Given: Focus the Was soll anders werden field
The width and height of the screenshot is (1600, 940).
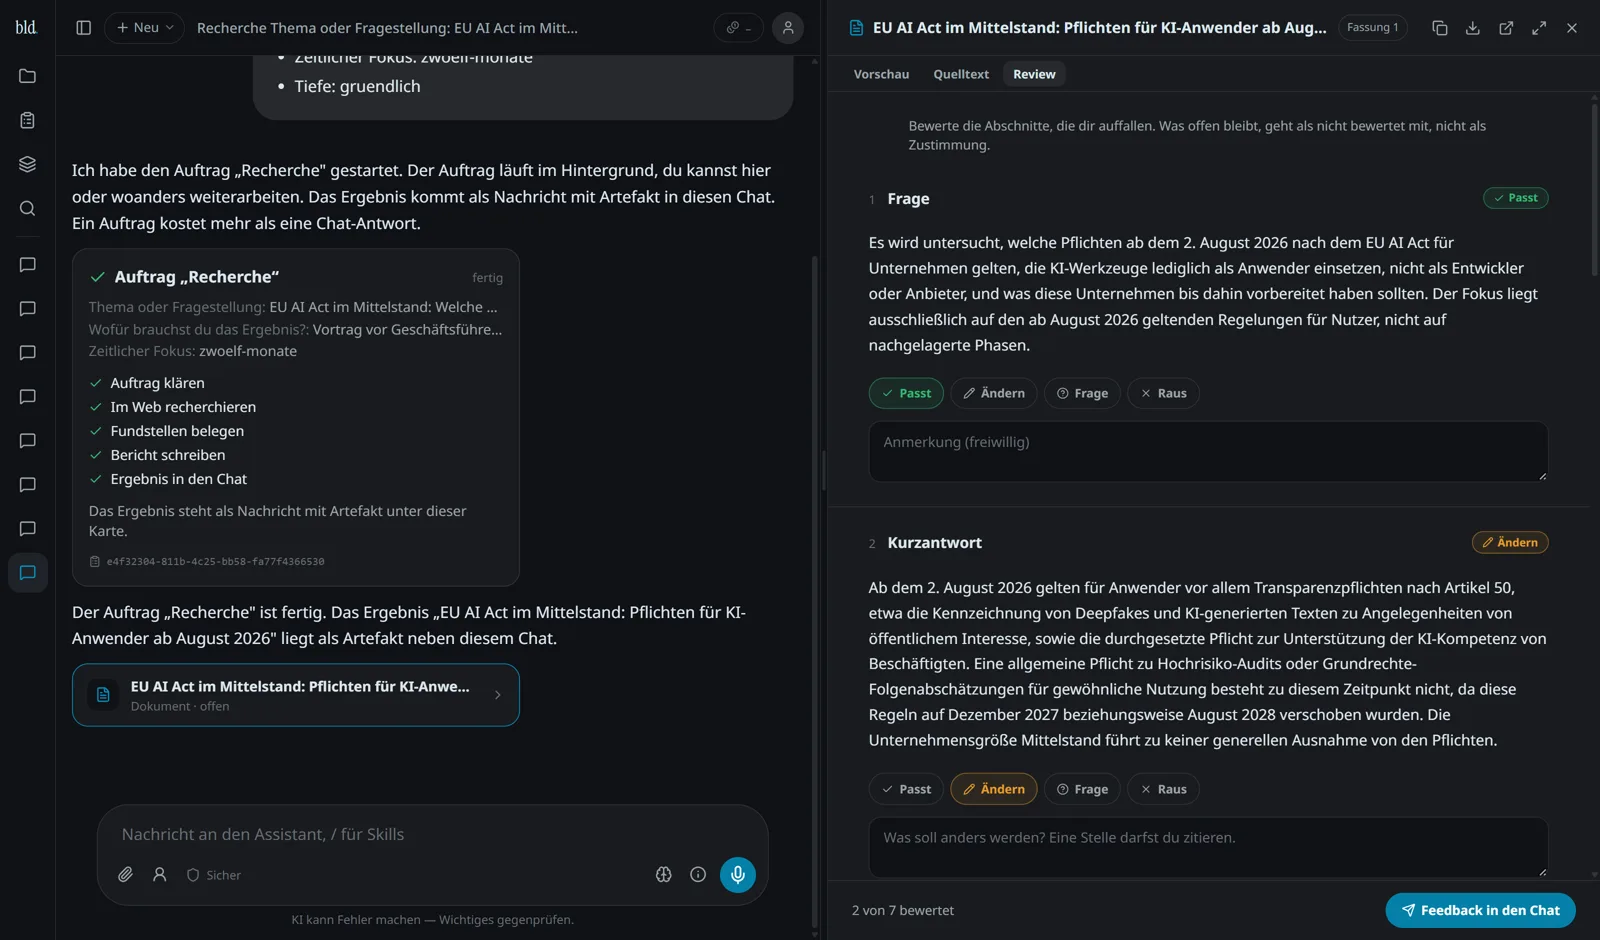Looking at the screenshot, I should click(x=1208, y=847).
